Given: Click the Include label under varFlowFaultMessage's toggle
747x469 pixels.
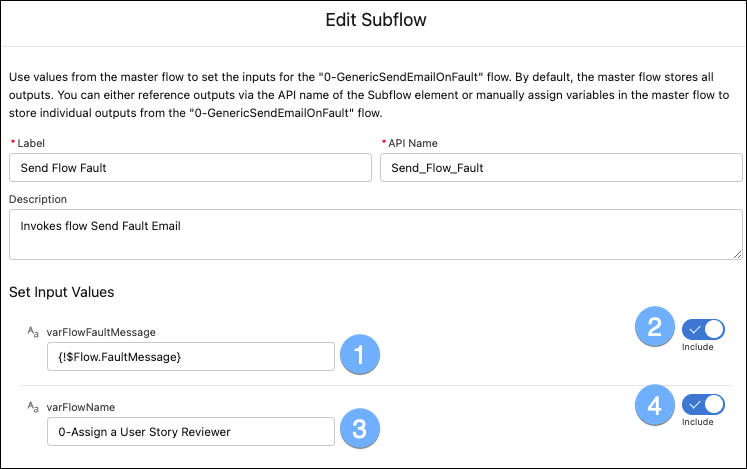Looking at the screenshot, I should [697, 347].
